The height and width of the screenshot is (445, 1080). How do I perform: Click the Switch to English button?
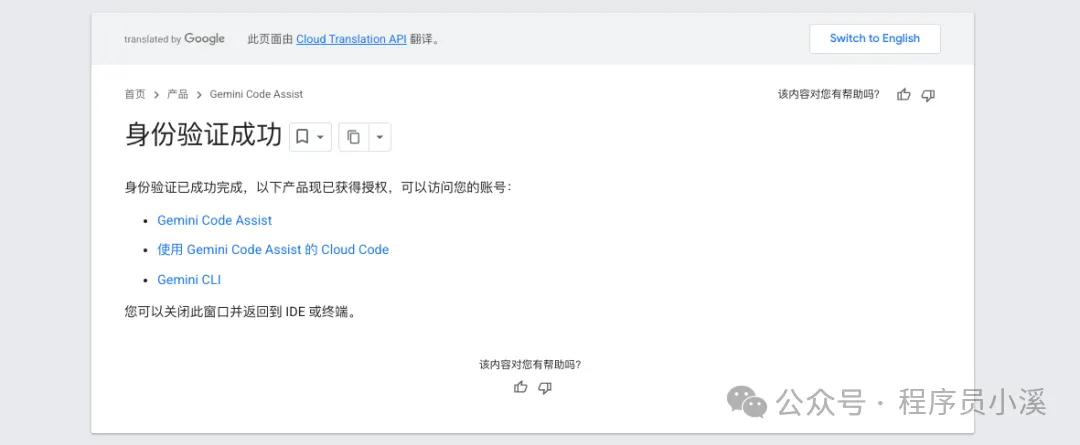pos(875,39)
